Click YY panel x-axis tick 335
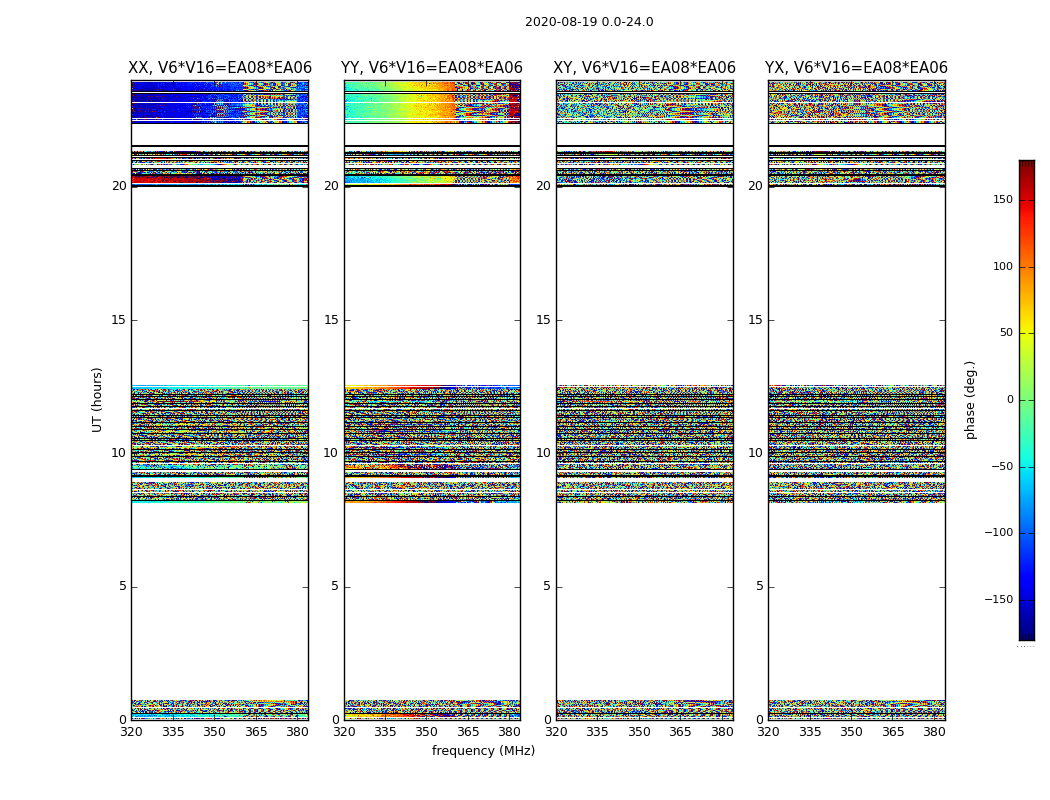Screen dimensions: 1050x800 click(385, 732)
